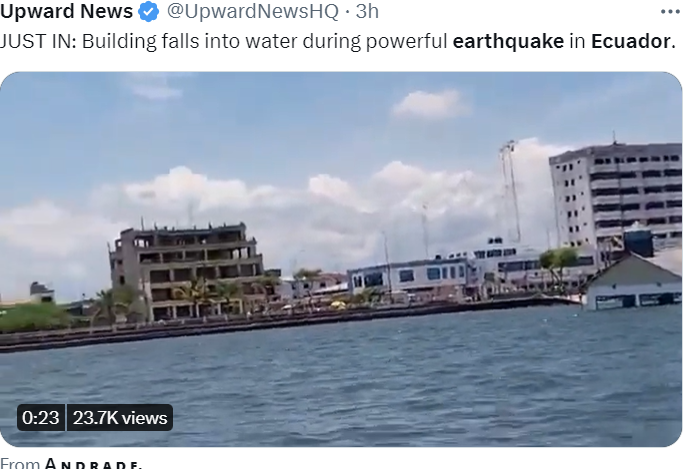Open the Andrade source link below the video
The image size is (693, 469).
pos(93,465)
